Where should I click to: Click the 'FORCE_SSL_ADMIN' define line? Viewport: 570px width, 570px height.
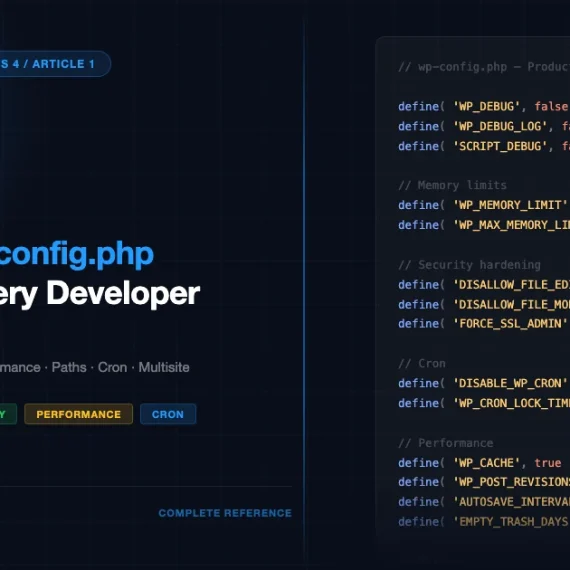coord(484,324)
